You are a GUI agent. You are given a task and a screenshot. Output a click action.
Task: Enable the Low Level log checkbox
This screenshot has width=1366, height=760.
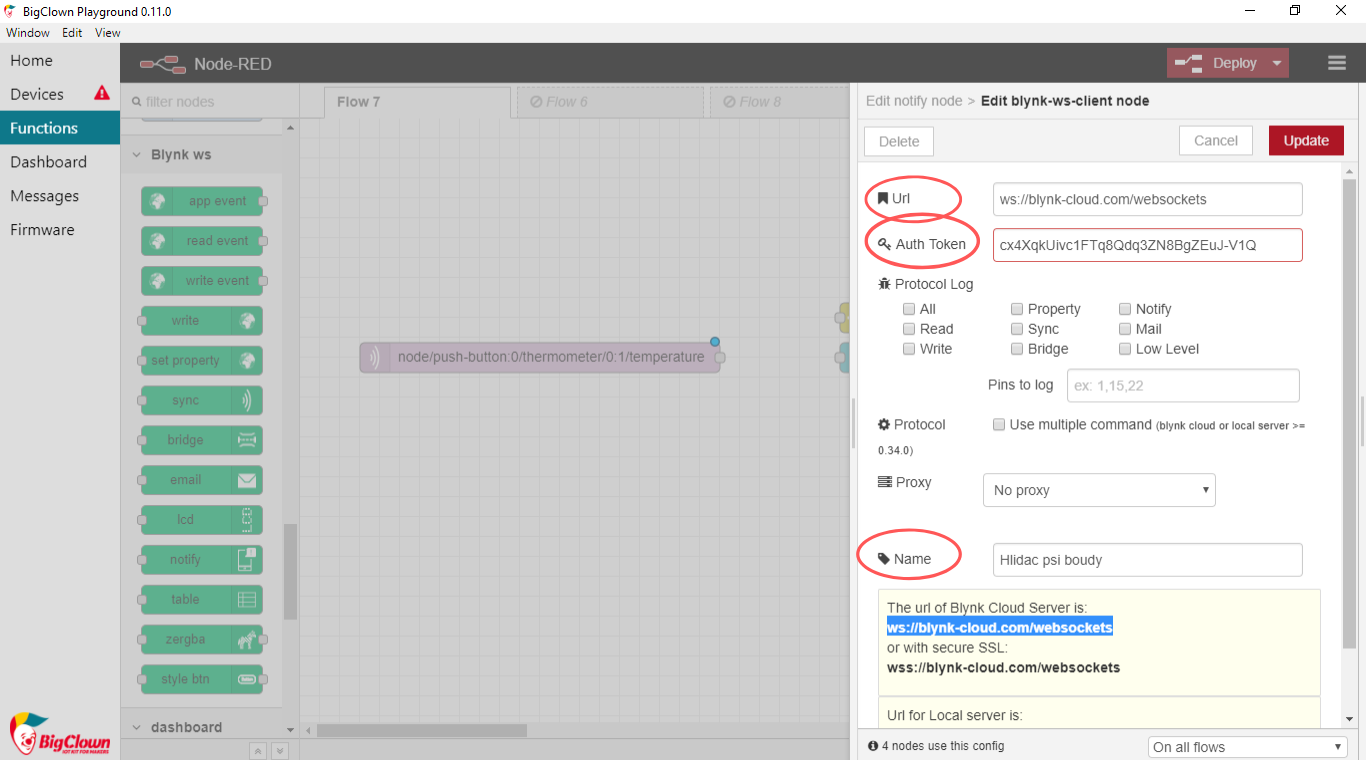(1125, 349)
